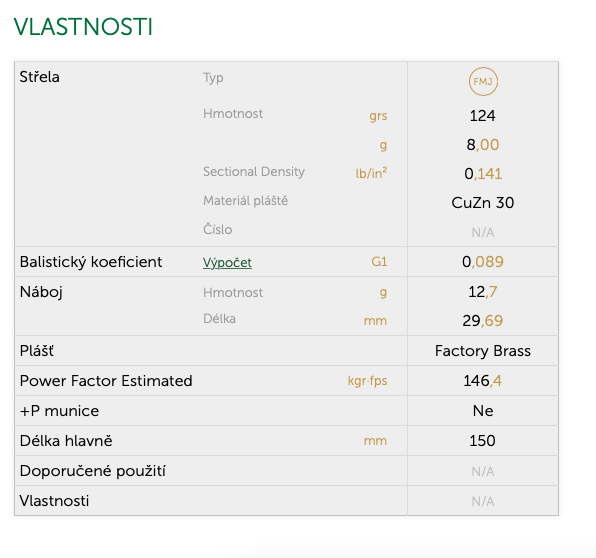
Task: Select the Střela row label
Action: point(40,77)
